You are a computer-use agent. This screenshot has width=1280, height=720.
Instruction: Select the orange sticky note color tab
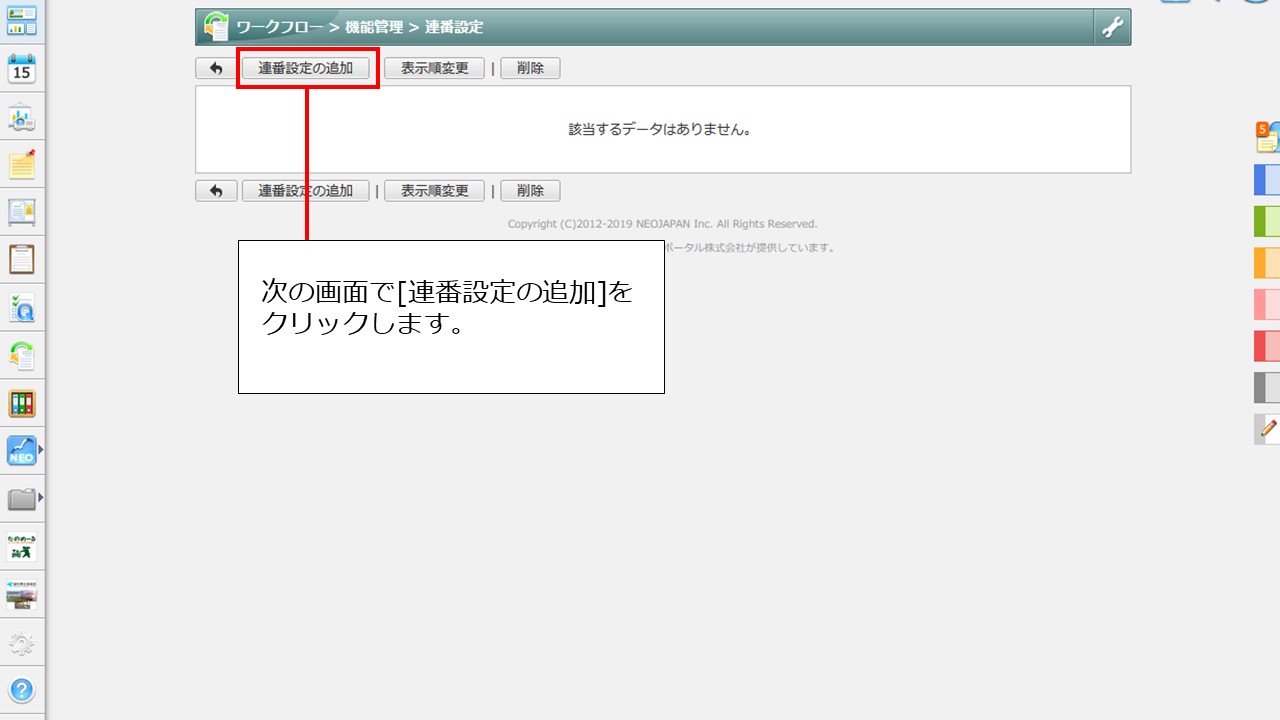[1267, 262]
